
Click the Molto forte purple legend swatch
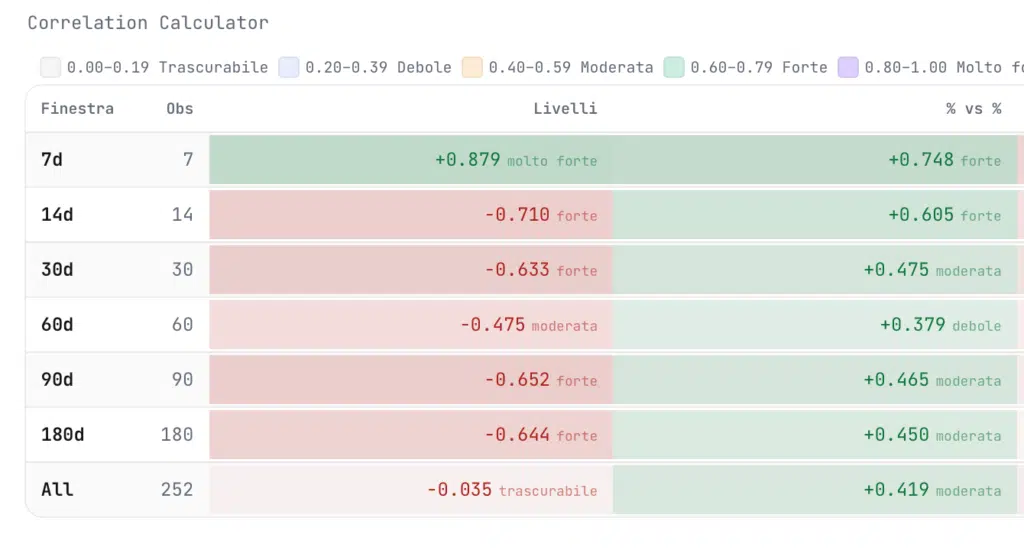(848, 68)
